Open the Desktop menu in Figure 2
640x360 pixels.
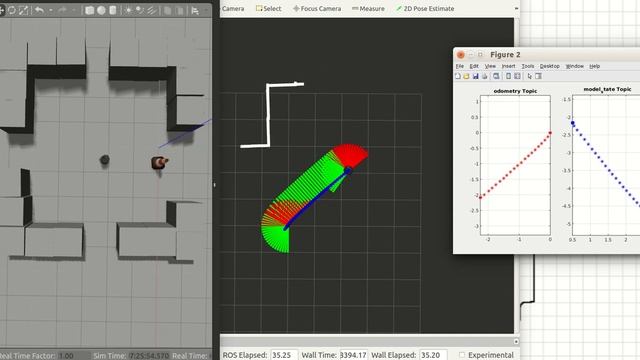(549, 66)
